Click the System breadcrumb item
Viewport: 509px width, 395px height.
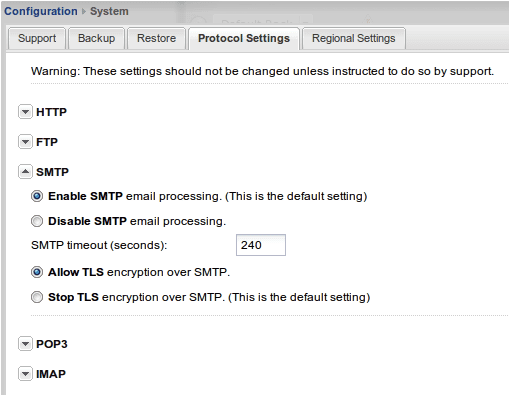(x=109, y=11)
